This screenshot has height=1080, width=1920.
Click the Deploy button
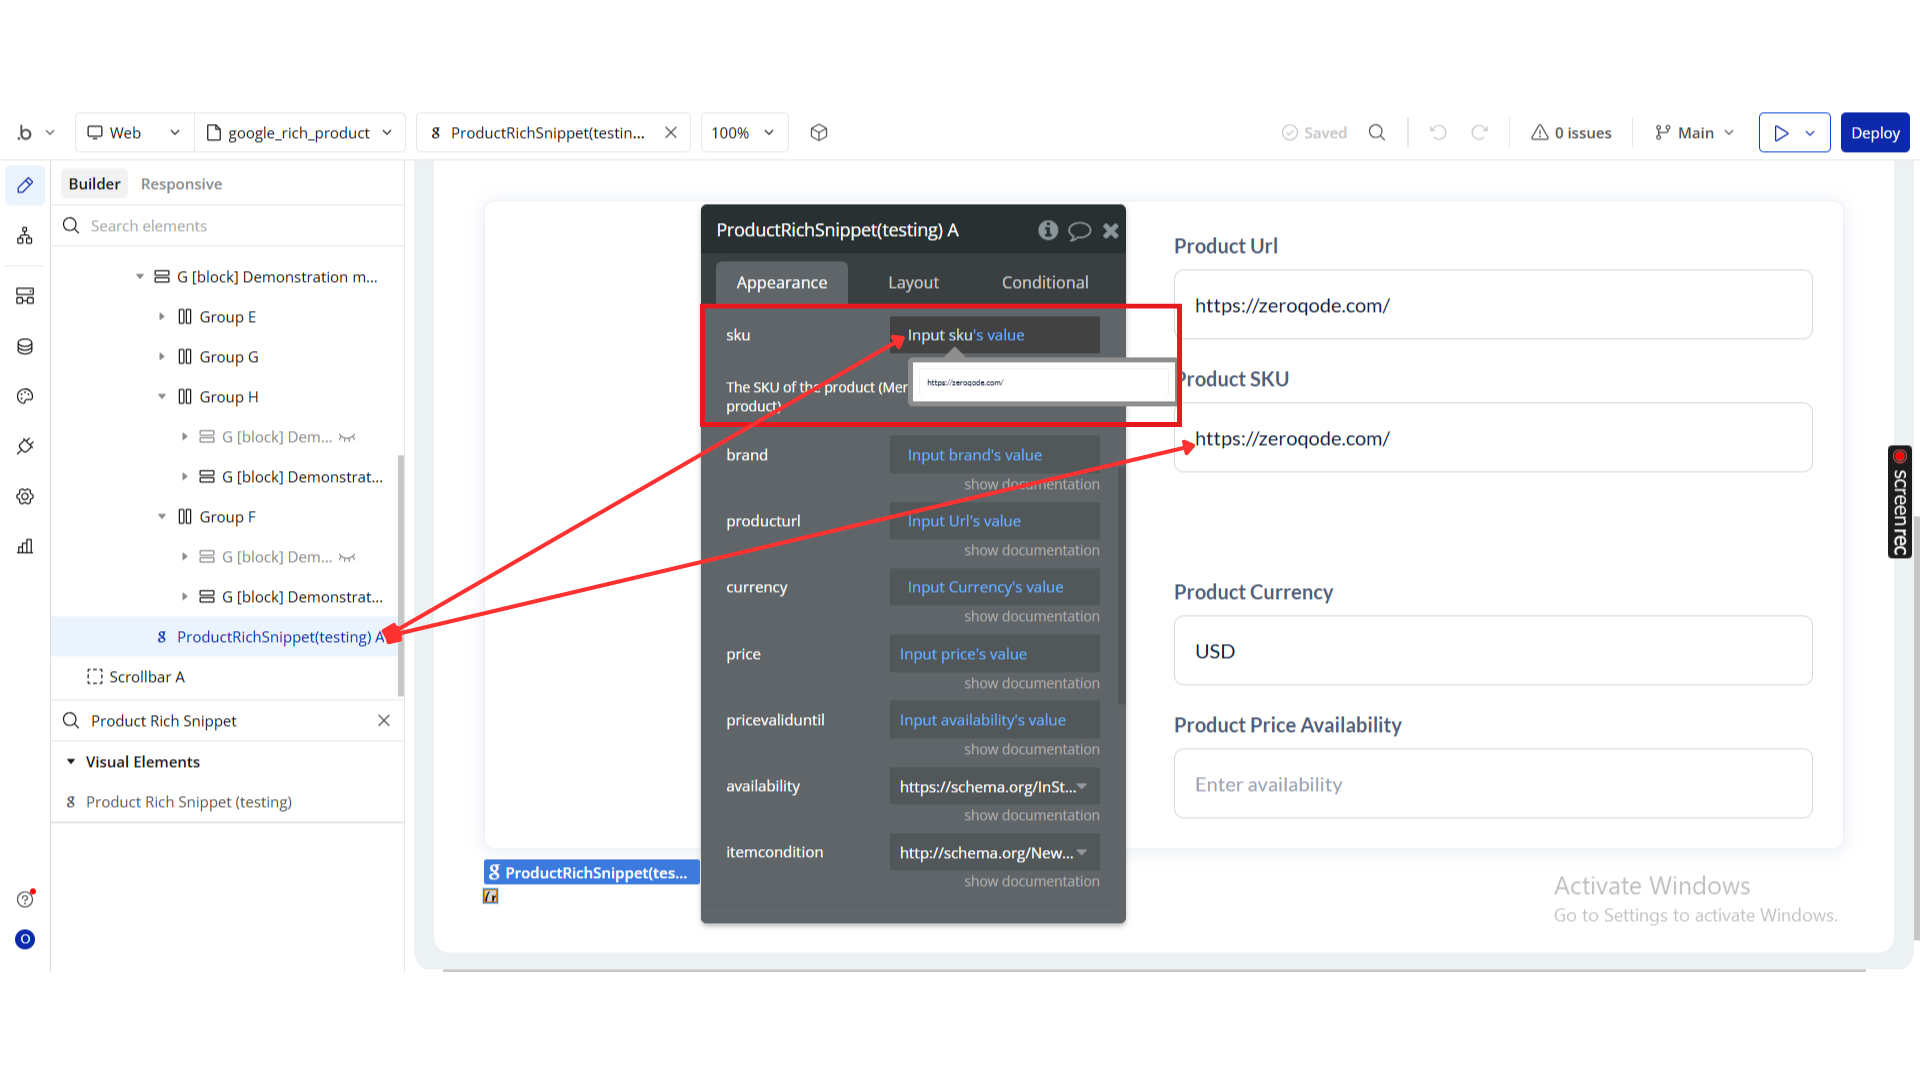(1874, 133)
